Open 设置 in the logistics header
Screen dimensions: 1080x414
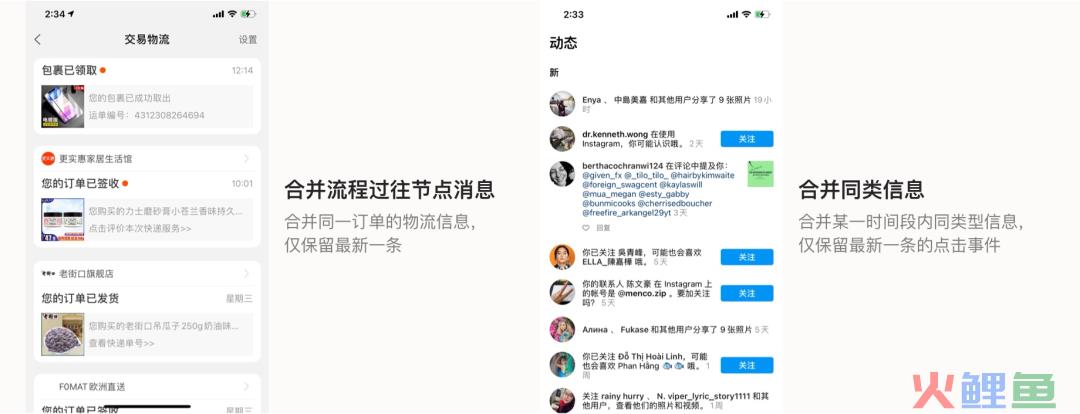click(x=248, y=40)
